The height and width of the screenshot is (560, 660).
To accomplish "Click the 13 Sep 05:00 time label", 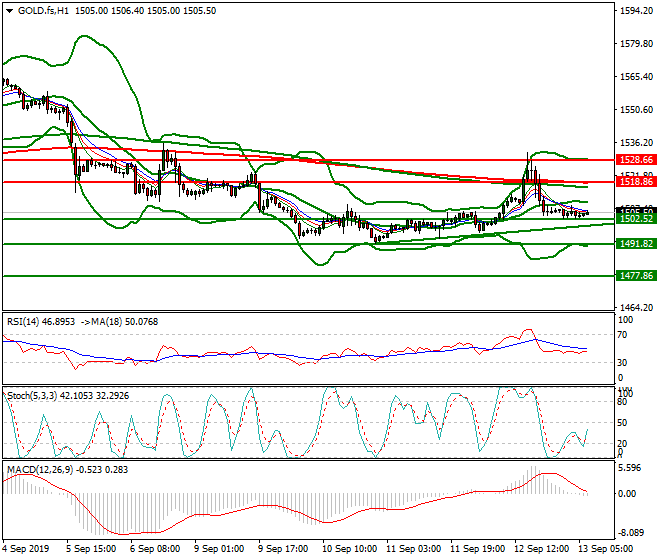I will tap(605, 549).
